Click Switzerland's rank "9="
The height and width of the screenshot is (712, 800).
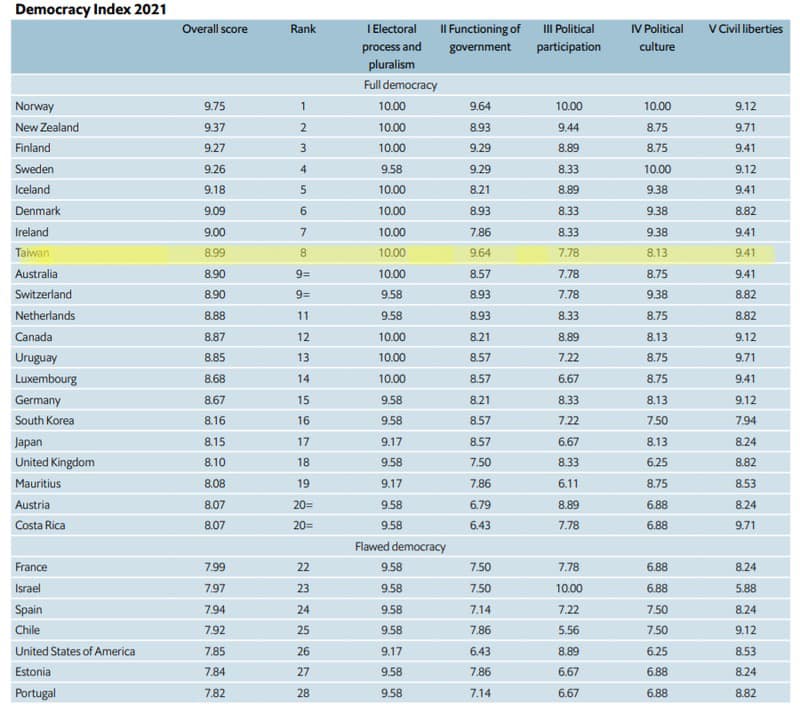click(x=303, y=295)
